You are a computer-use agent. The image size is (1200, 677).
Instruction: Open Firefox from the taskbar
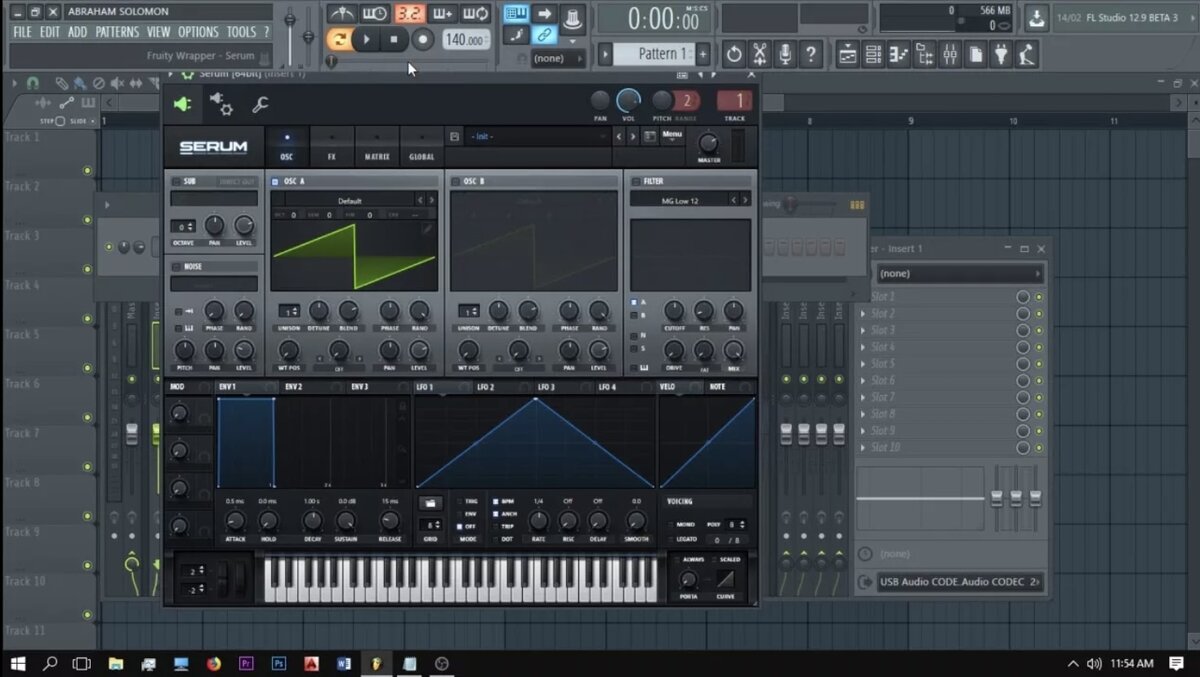[x=213, y=663]
